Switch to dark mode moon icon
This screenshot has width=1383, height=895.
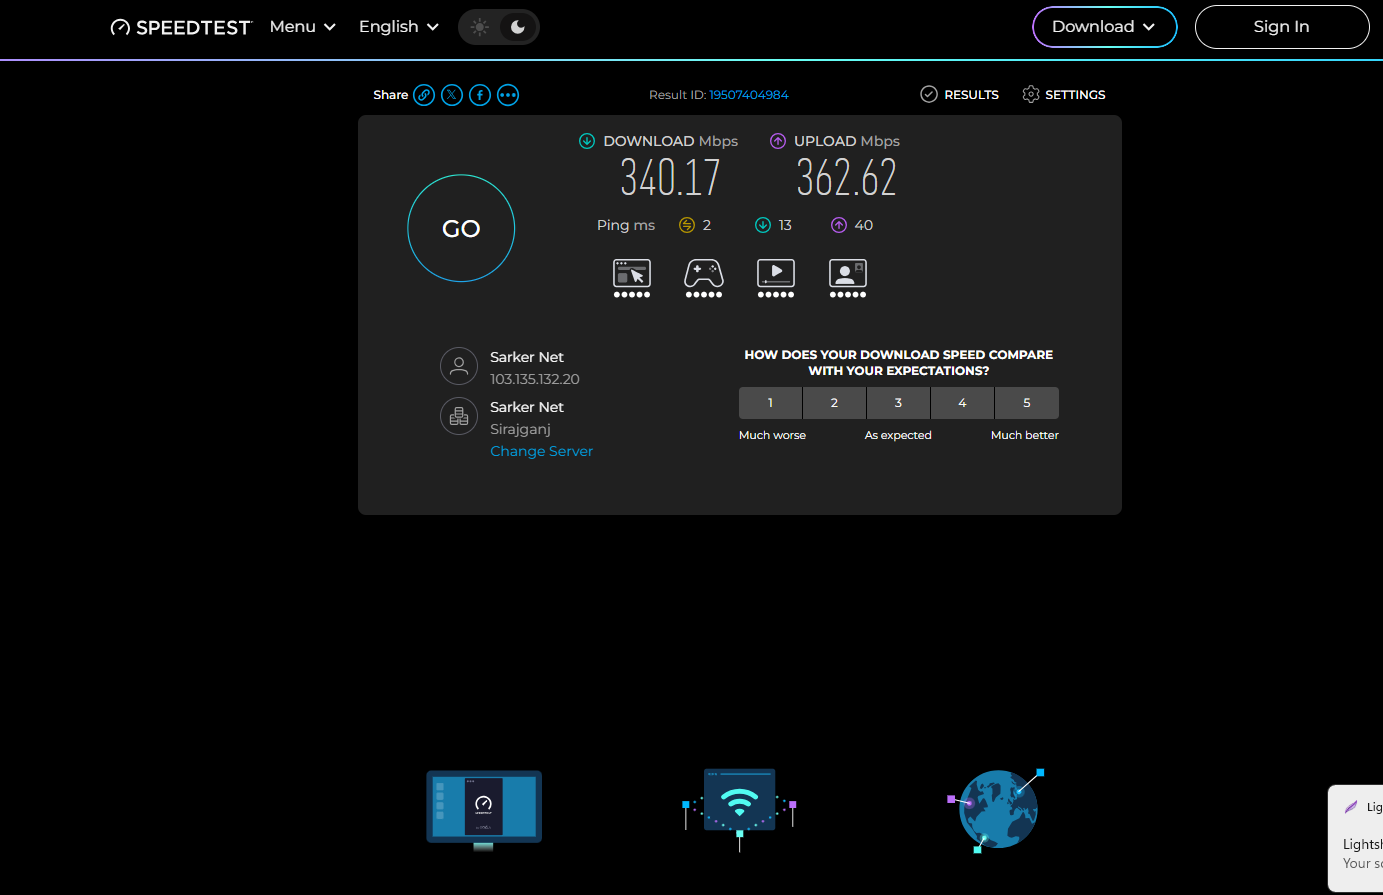[518, 27]
